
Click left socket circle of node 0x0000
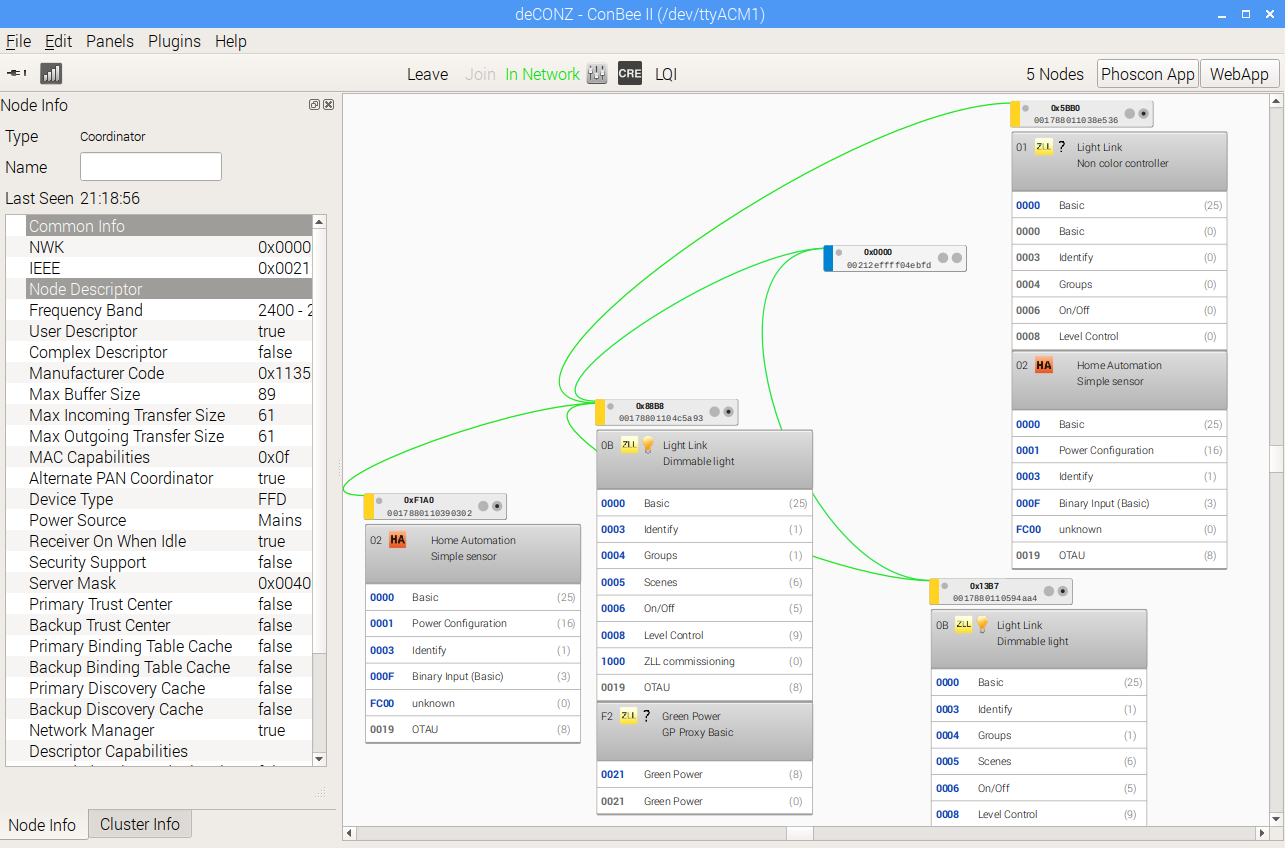point(943,258)
